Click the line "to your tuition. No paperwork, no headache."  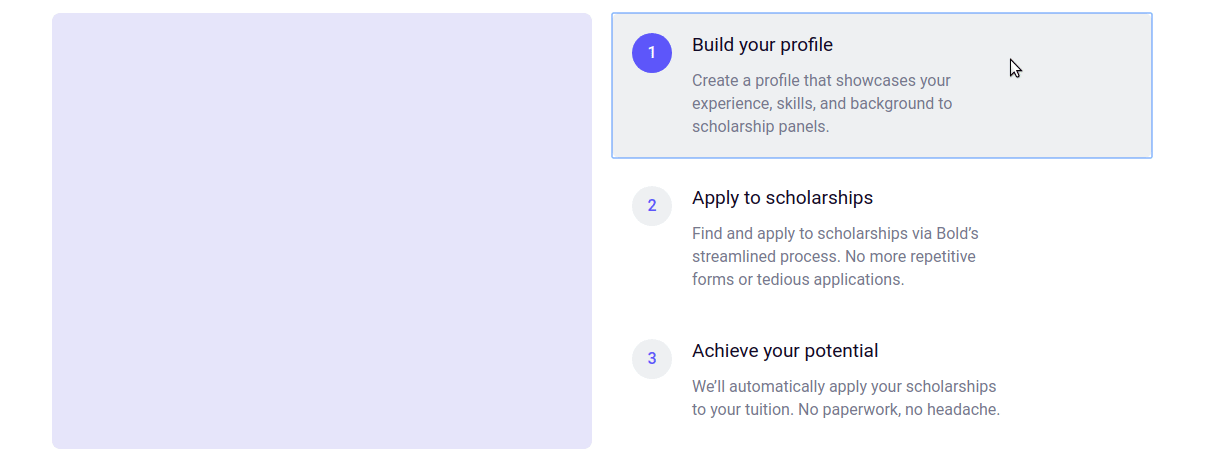pyautogui.click(x=846, y=409)
